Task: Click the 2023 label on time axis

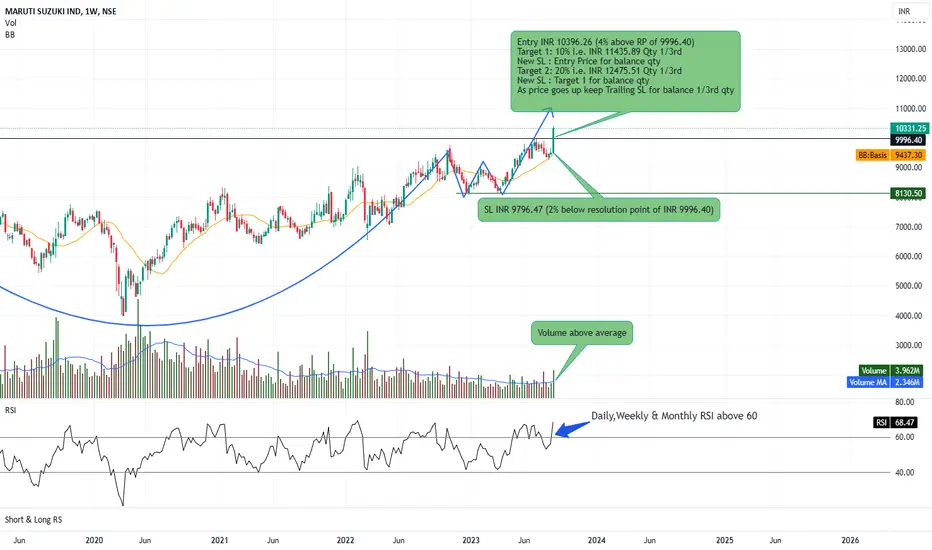Action: (x=471, y=540)
